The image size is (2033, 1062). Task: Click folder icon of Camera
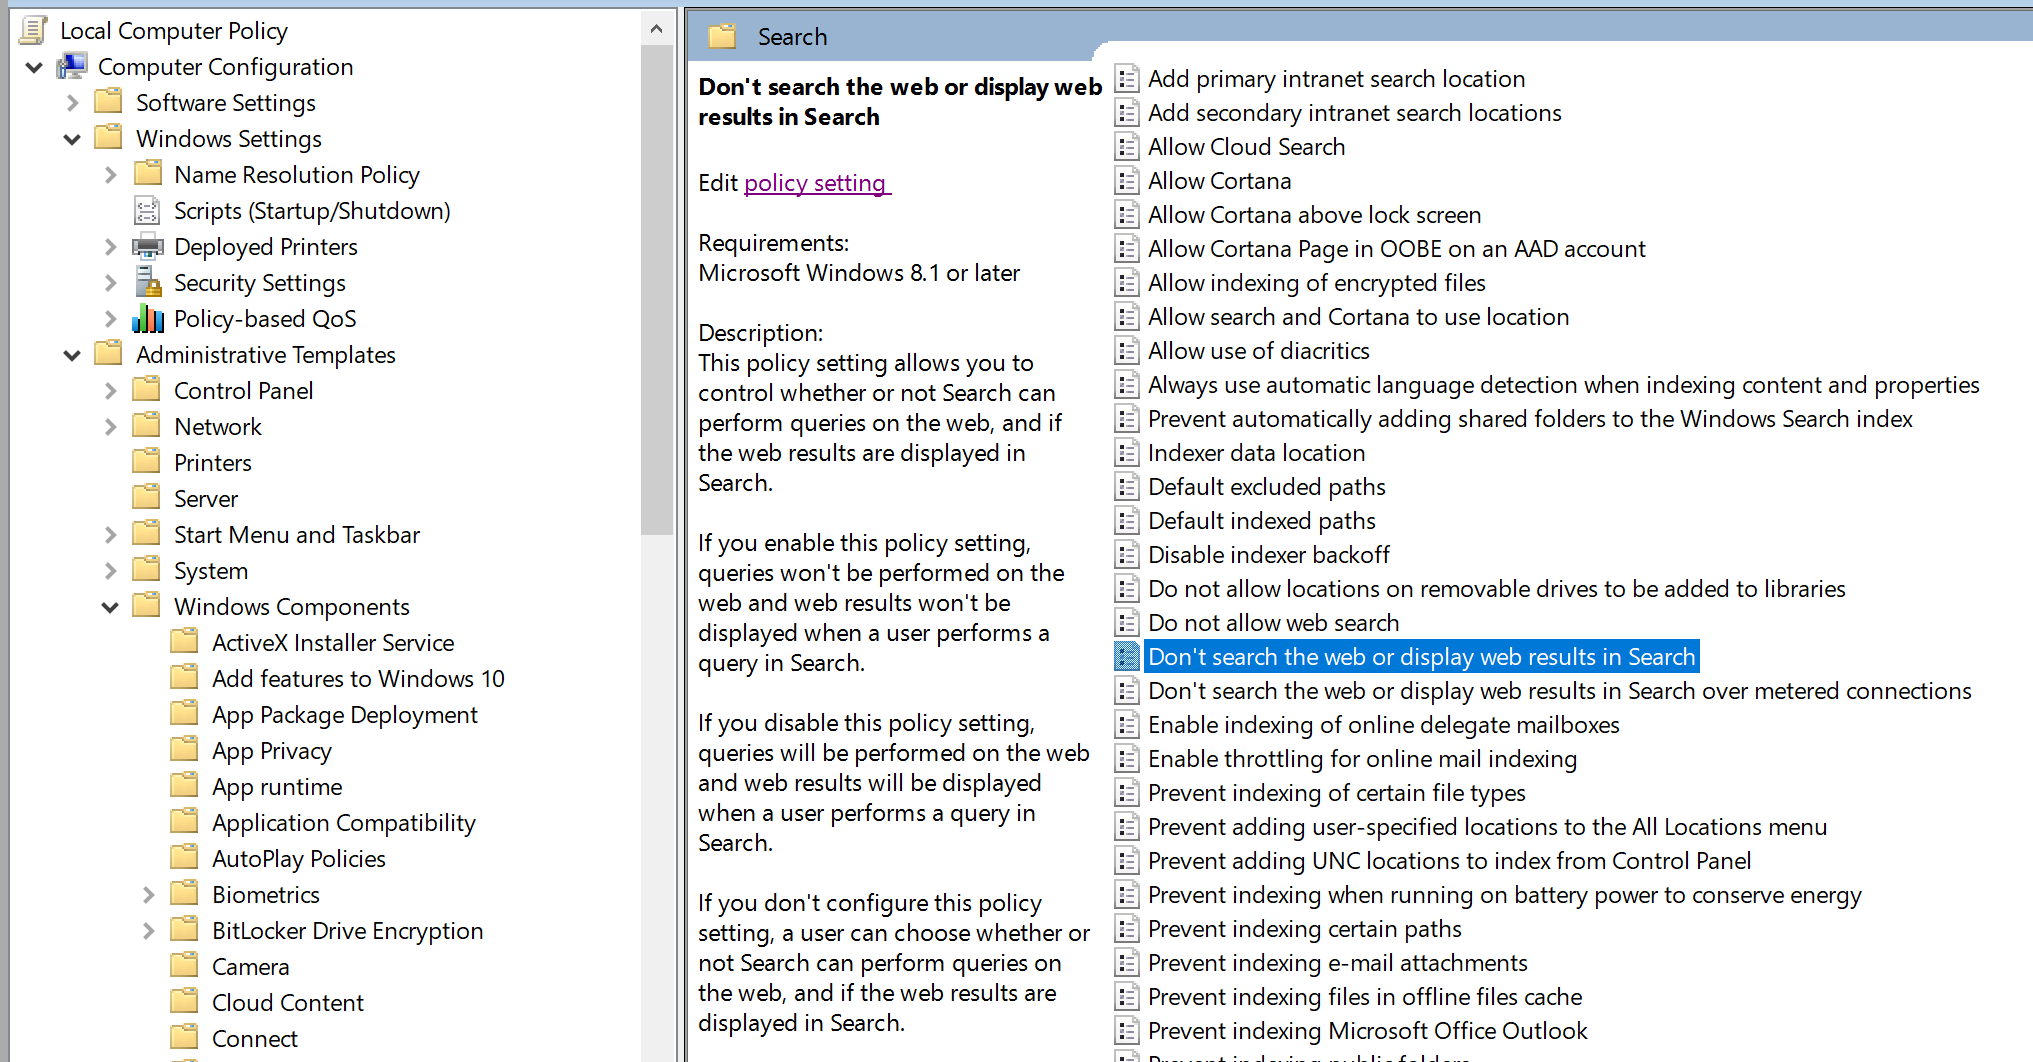(x=185, y=965)
